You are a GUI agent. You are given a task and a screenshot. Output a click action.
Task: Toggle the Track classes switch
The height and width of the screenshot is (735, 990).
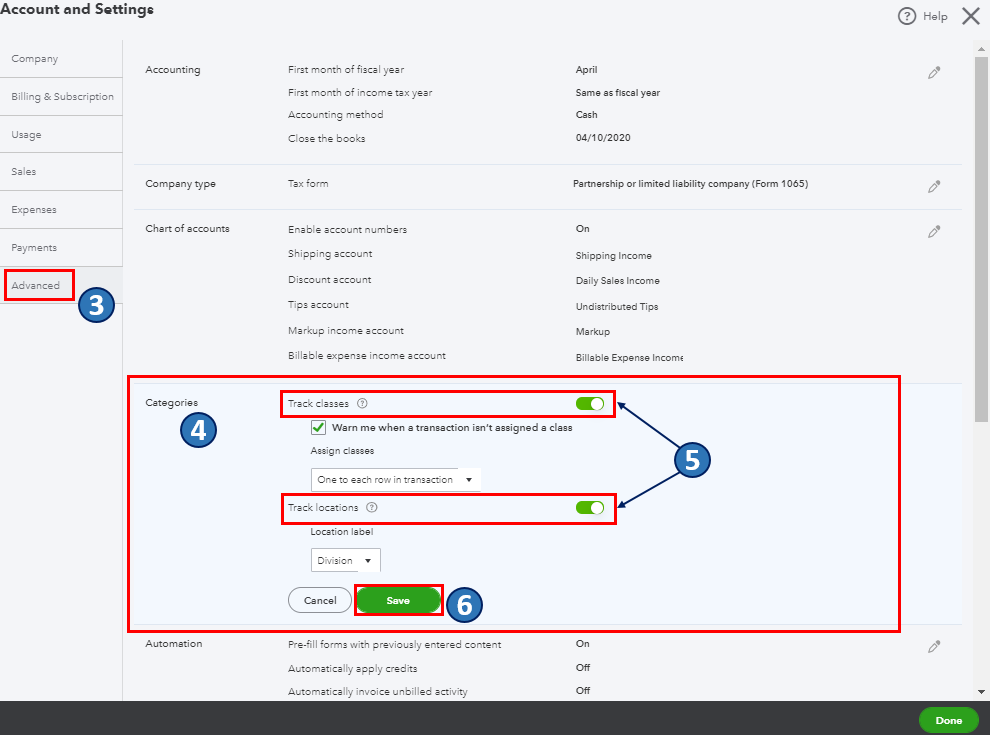(590, 403)
